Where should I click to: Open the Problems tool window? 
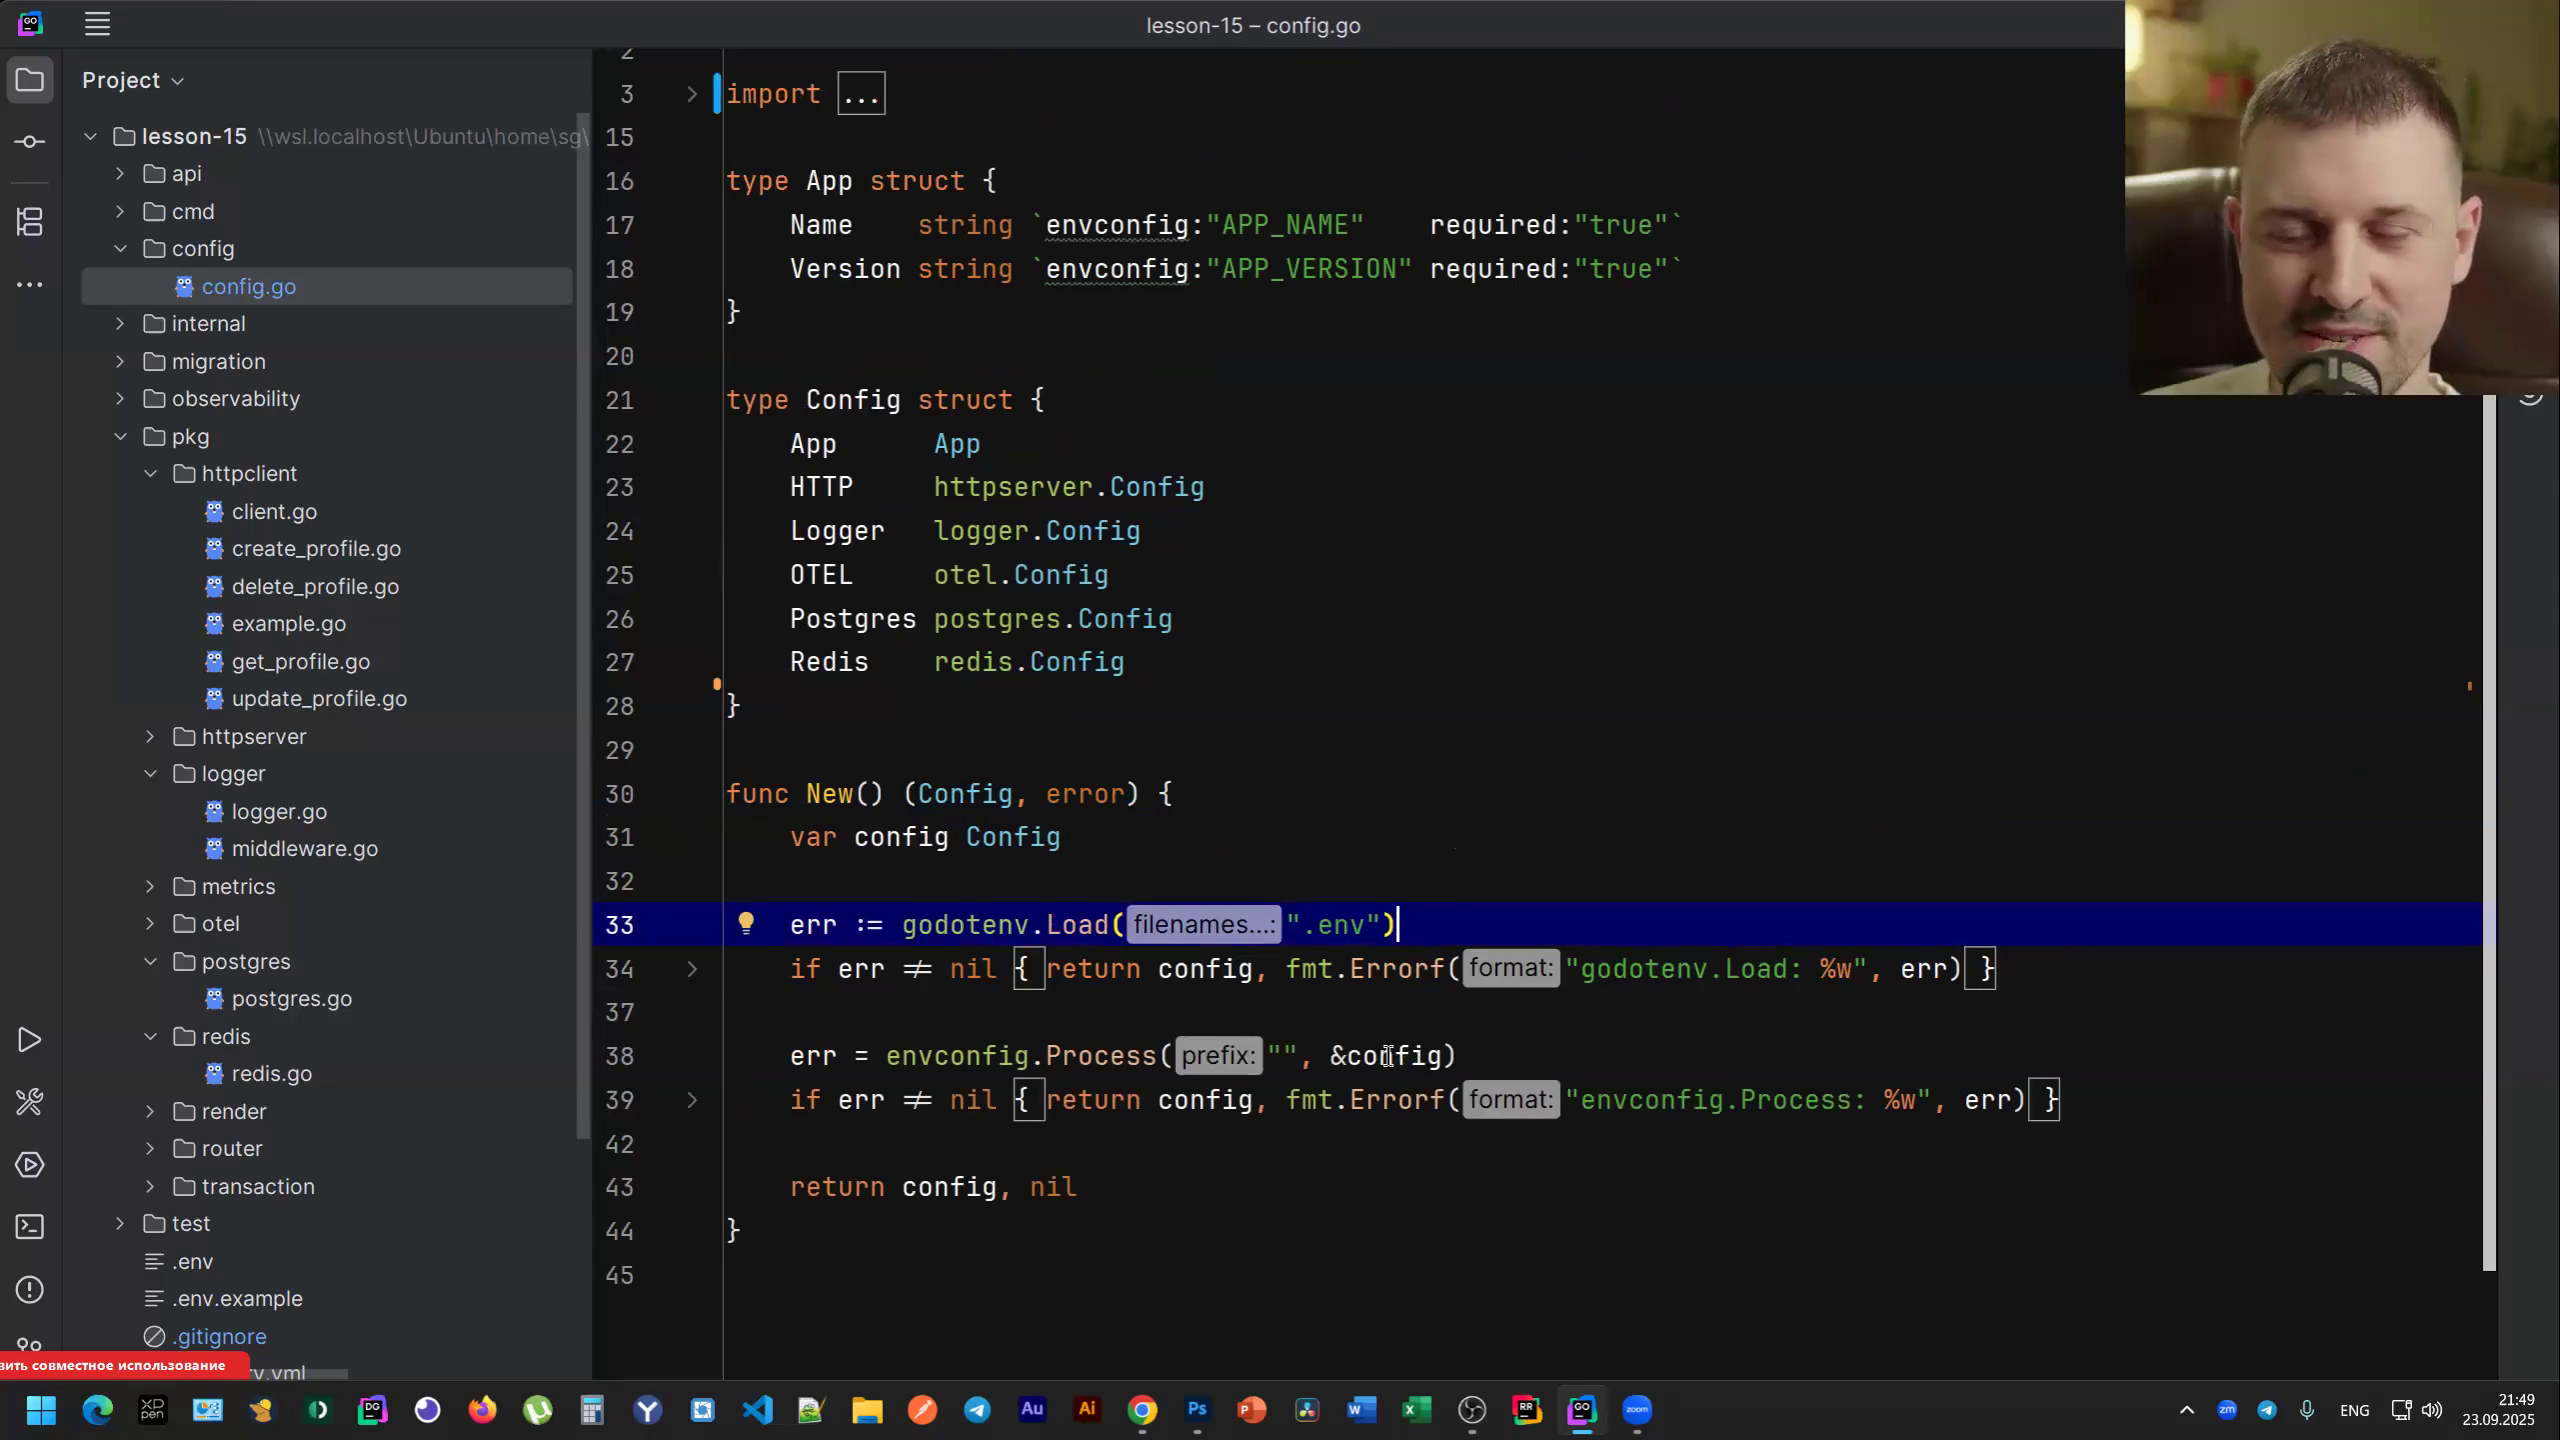pyautogui.click(x=30, y=1290)
